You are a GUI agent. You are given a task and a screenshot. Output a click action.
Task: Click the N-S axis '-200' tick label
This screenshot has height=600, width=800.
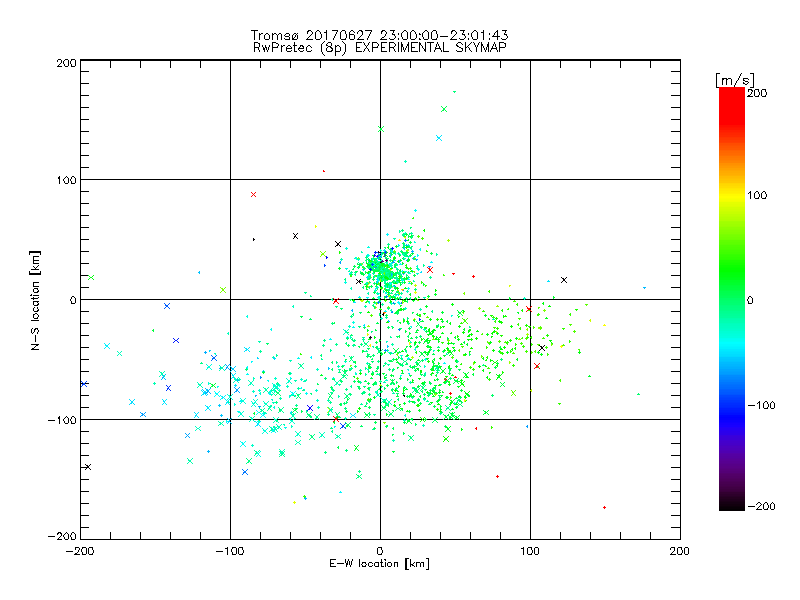62,536
